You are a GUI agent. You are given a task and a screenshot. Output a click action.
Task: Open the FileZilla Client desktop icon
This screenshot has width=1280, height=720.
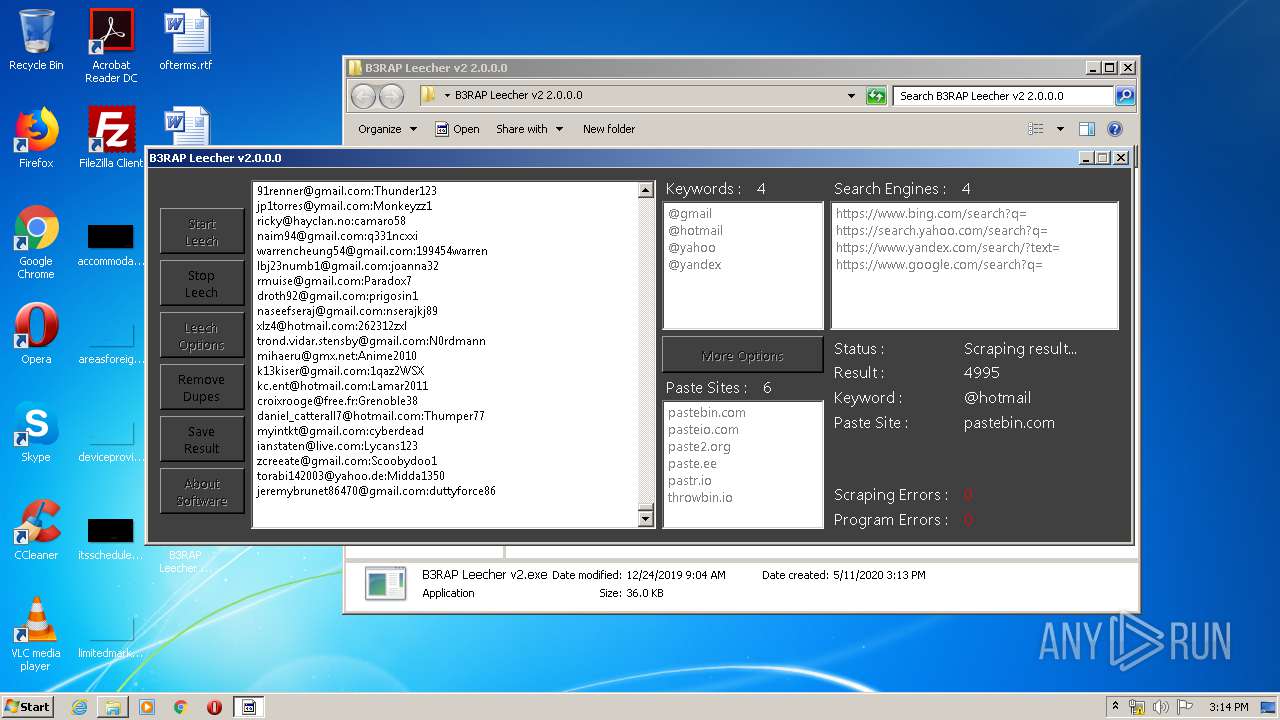coord(111,138)
